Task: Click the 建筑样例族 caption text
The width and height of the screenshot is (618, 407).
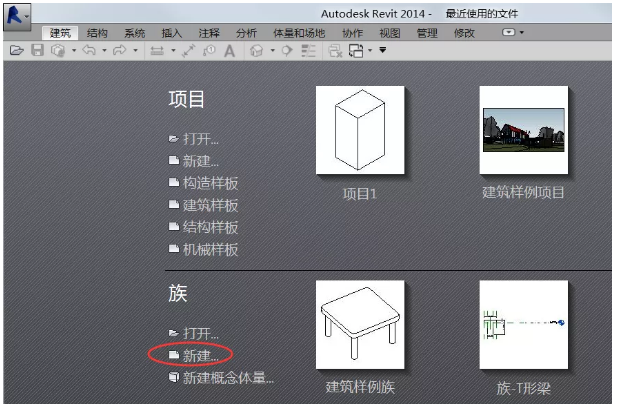Action: pos(360,387)
